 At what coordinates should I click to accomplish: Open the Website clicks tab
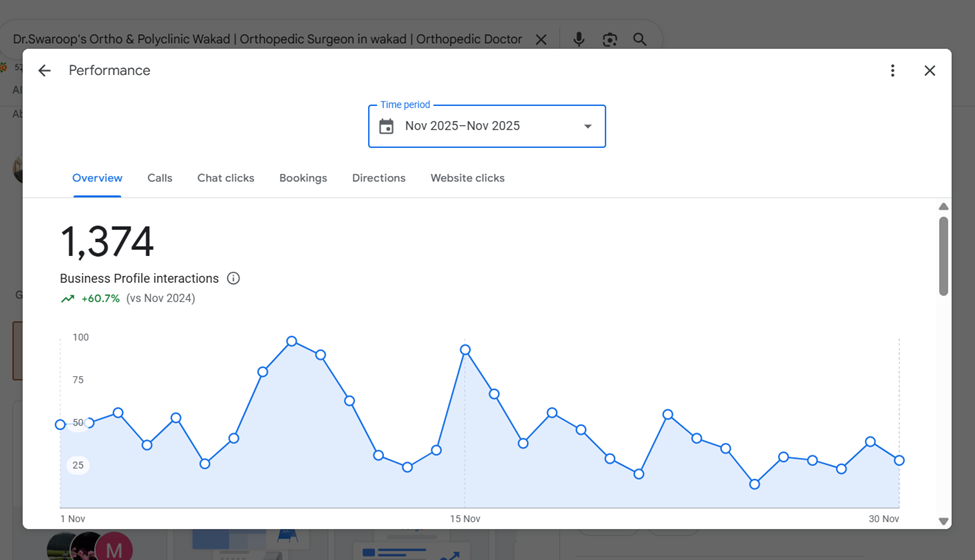(468, 178)
